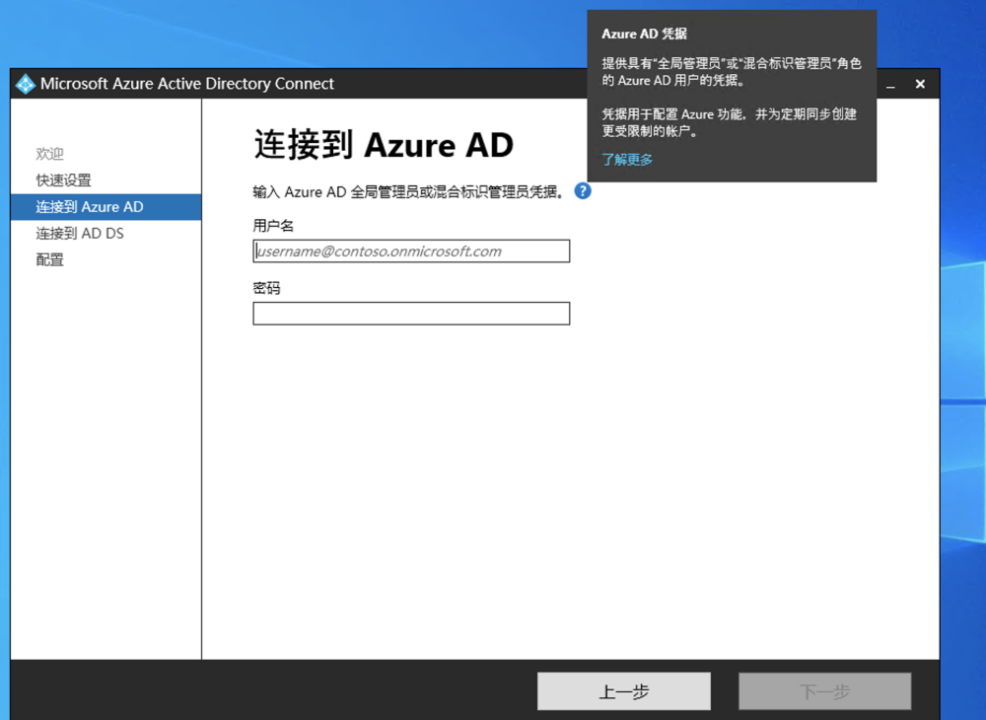Click the 连接到 Azure AD page heading
Screen dimensions: 986x720
(x=384, y=145)
